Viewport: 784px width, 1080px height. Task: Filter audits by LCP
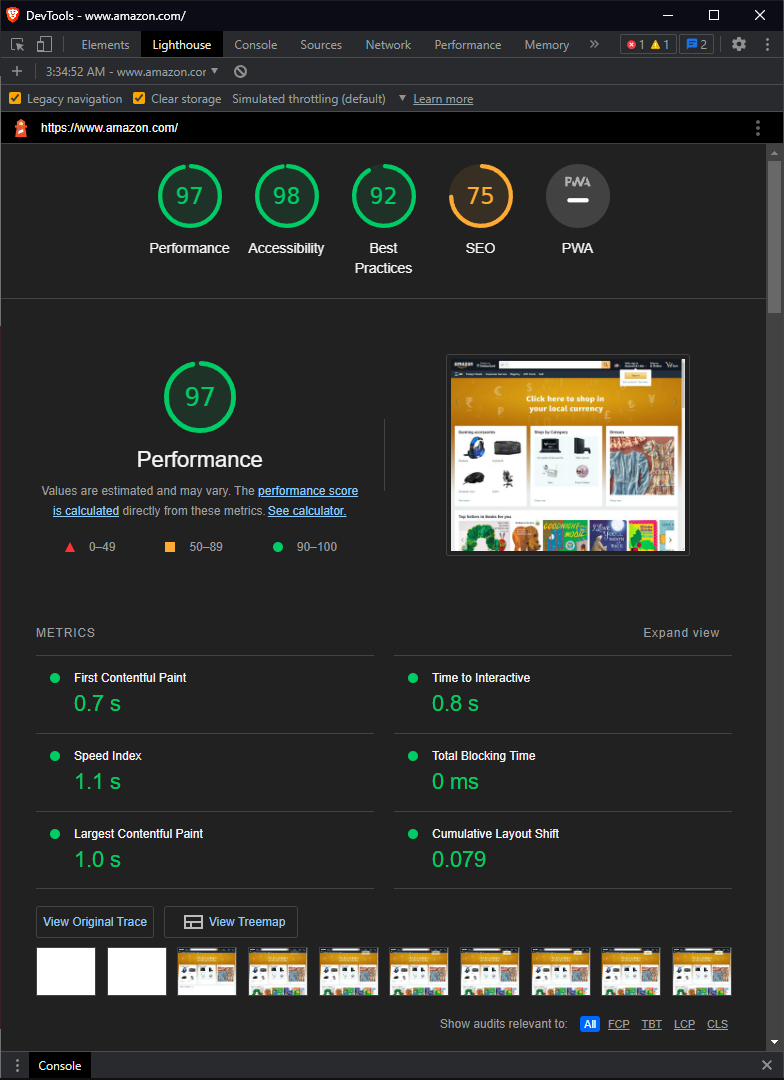[x=684, y=1024]
